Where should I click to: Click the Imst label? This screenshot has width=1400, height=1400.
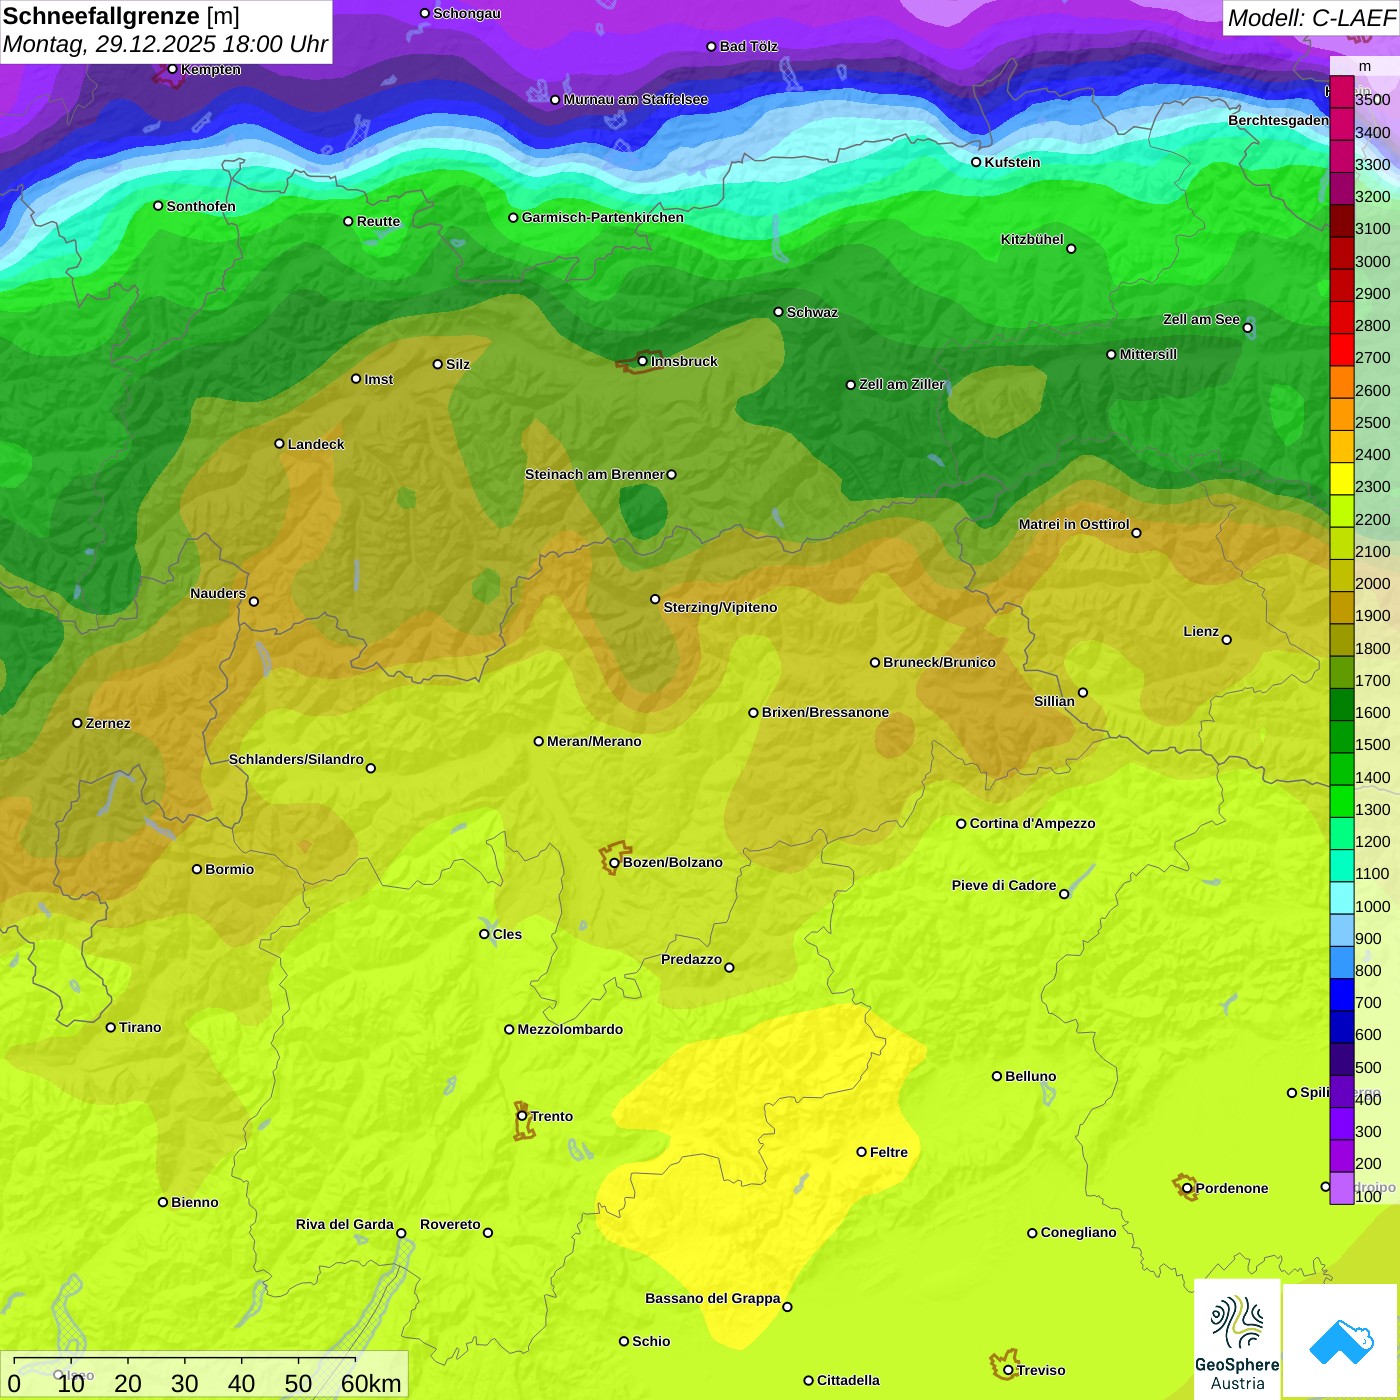379,379
